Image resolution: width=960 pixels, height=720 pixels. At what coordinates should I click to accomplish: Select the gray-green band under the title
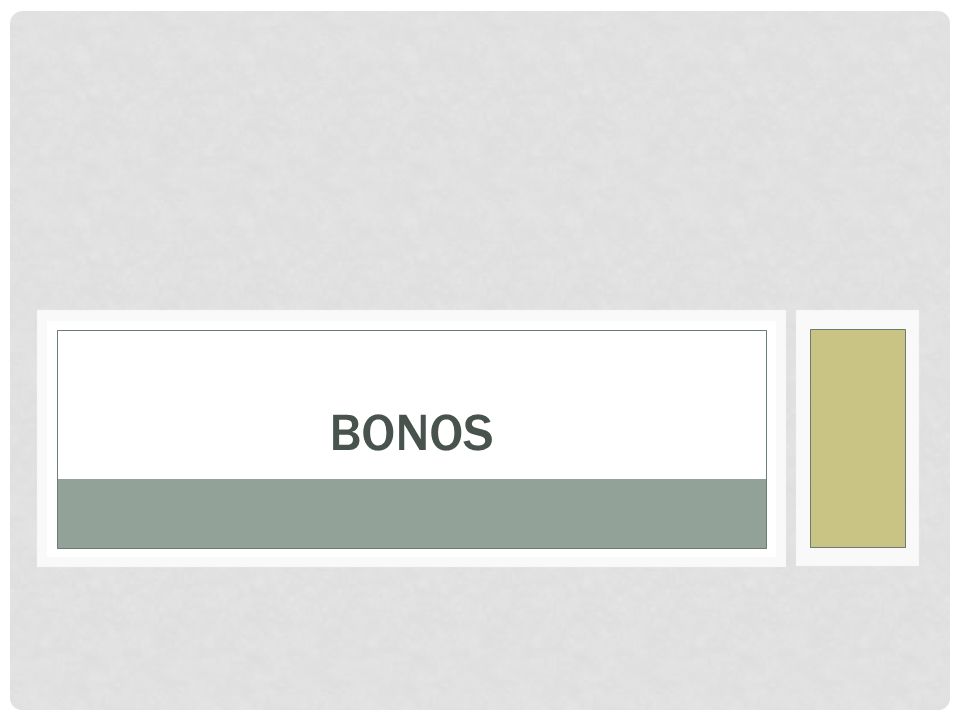point(411,514)
